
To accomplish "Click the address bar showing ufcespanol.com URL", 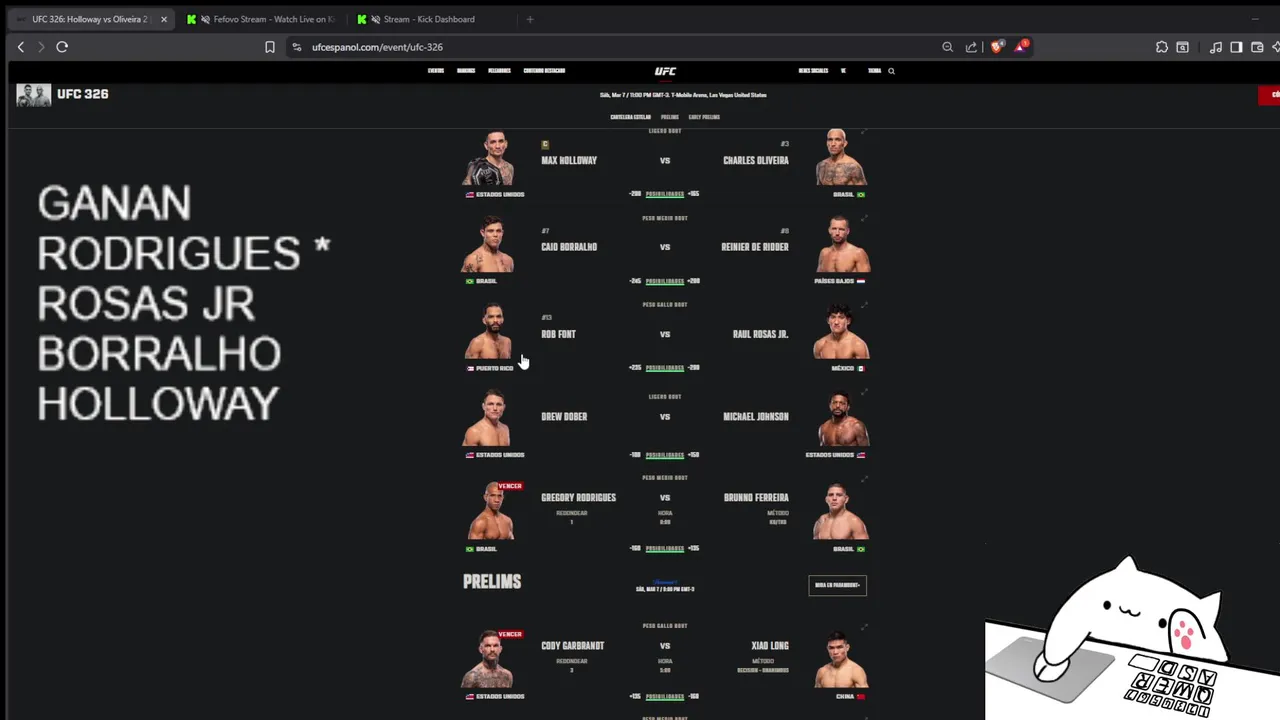I will 620,47.
